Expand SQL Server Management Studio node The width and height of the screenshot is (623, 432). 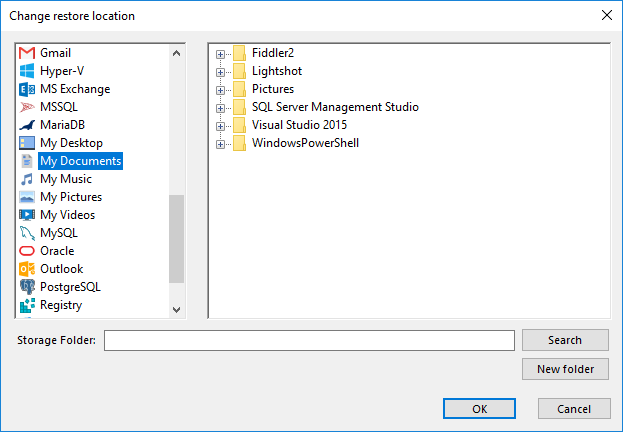(x=221, y=108)
